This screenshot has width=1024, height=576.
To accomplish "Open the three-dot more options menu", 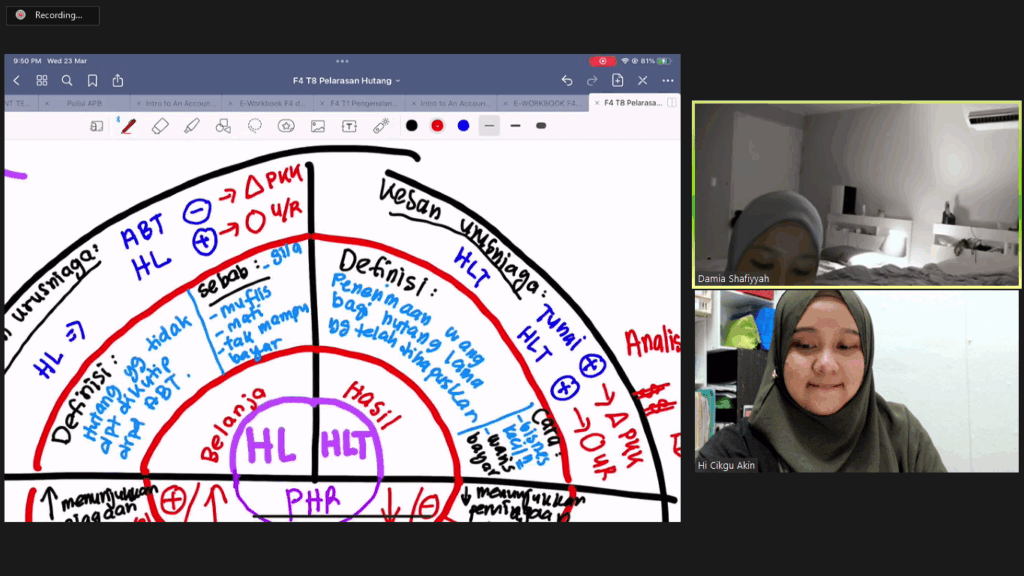I will 668,81.
